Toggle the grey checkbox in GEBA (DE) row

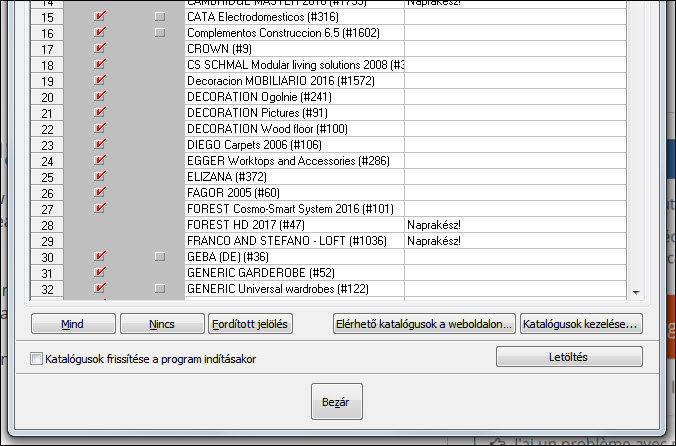(x=160, y=257)
